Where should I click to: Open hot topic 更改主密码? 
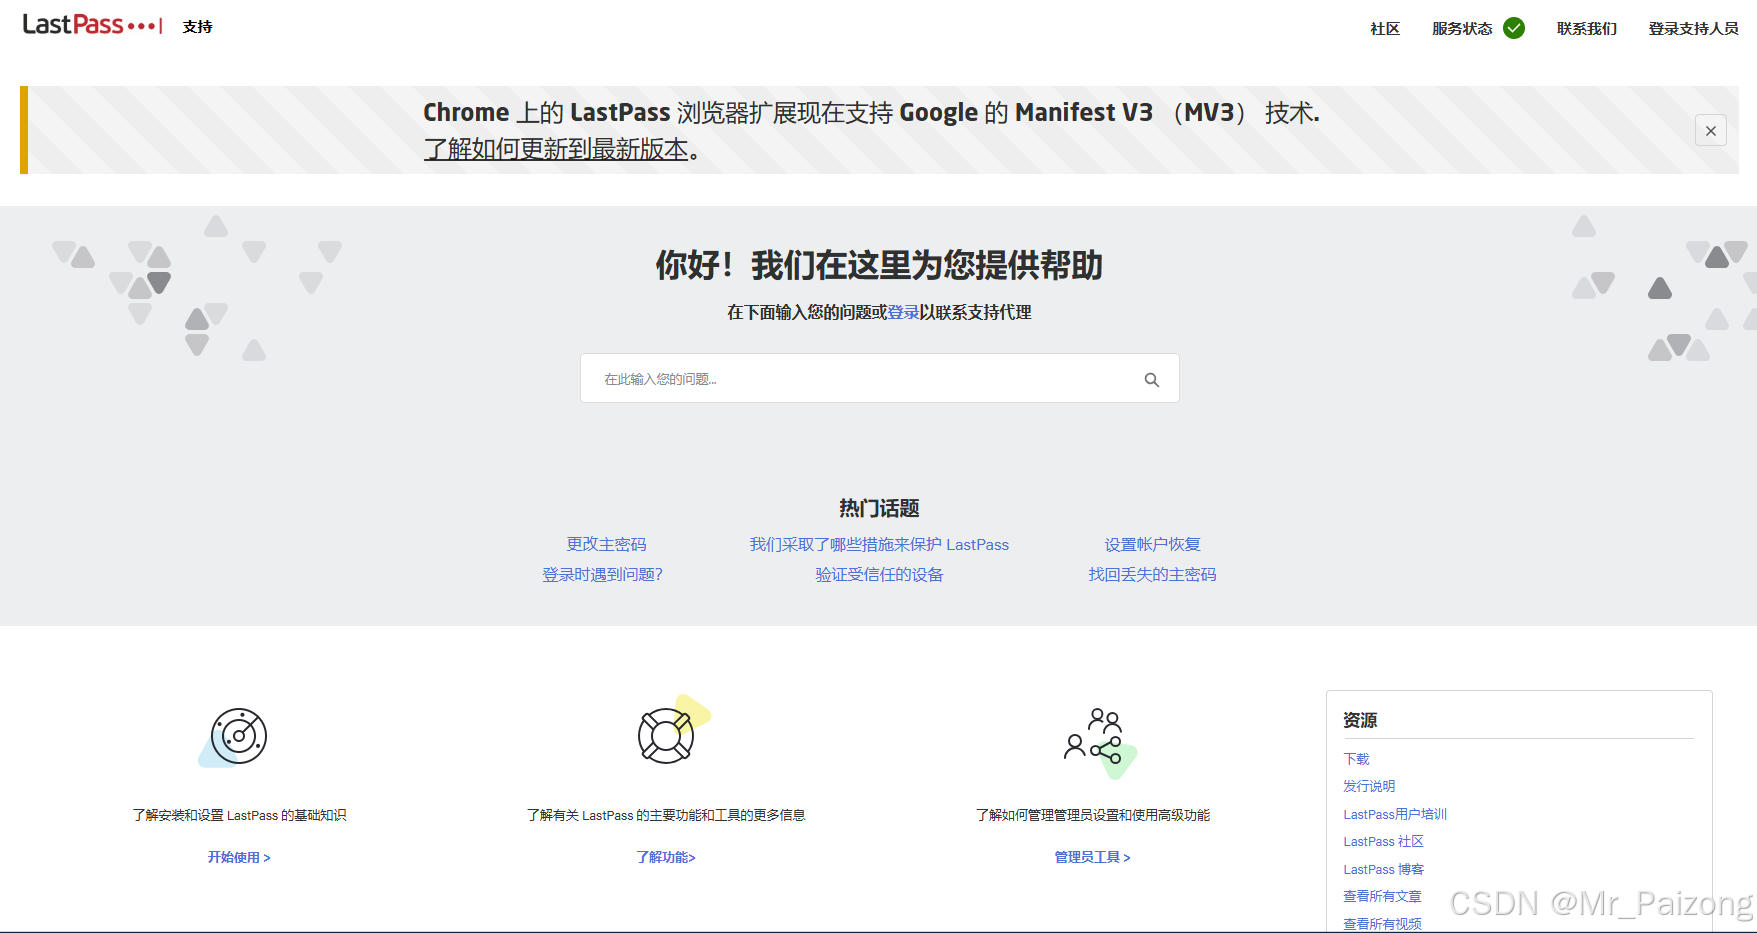(606, 544)
